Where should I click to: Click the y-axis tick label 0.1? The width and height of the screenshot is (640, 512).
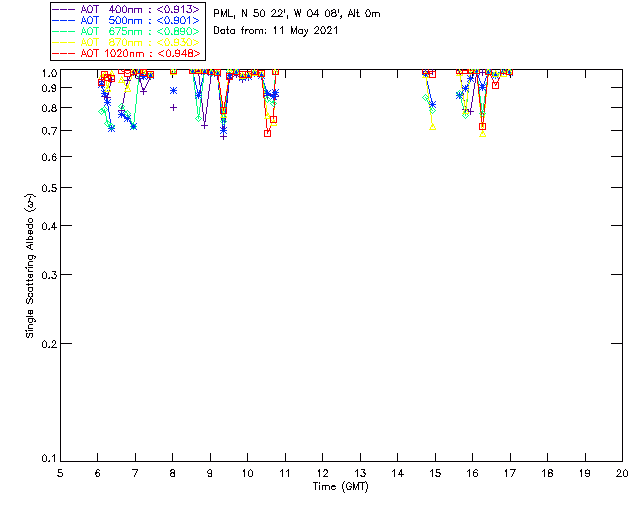coord(49,459)
